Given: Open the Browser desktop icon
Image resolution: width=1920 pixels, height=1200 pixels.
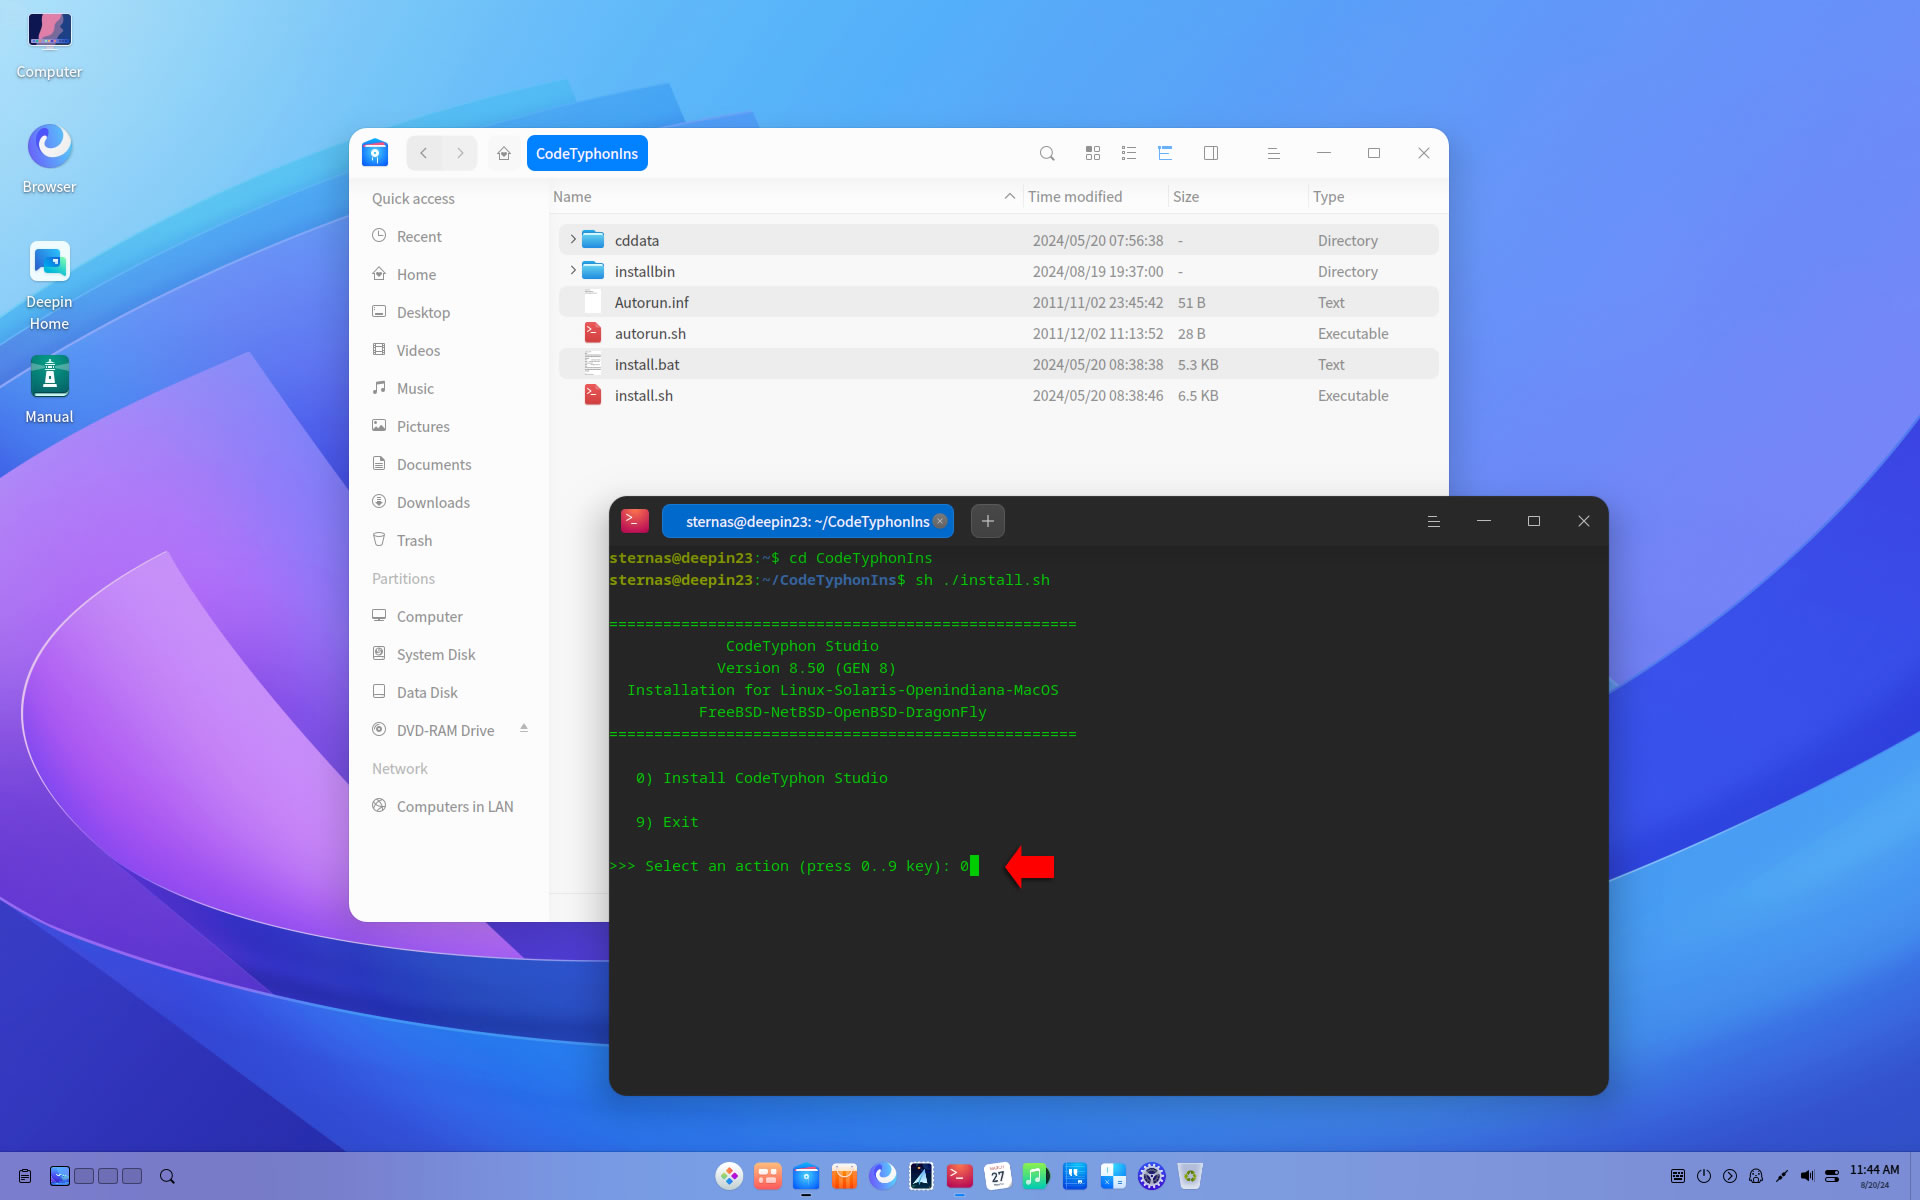Looking at the screenshot, I should 49,159.
